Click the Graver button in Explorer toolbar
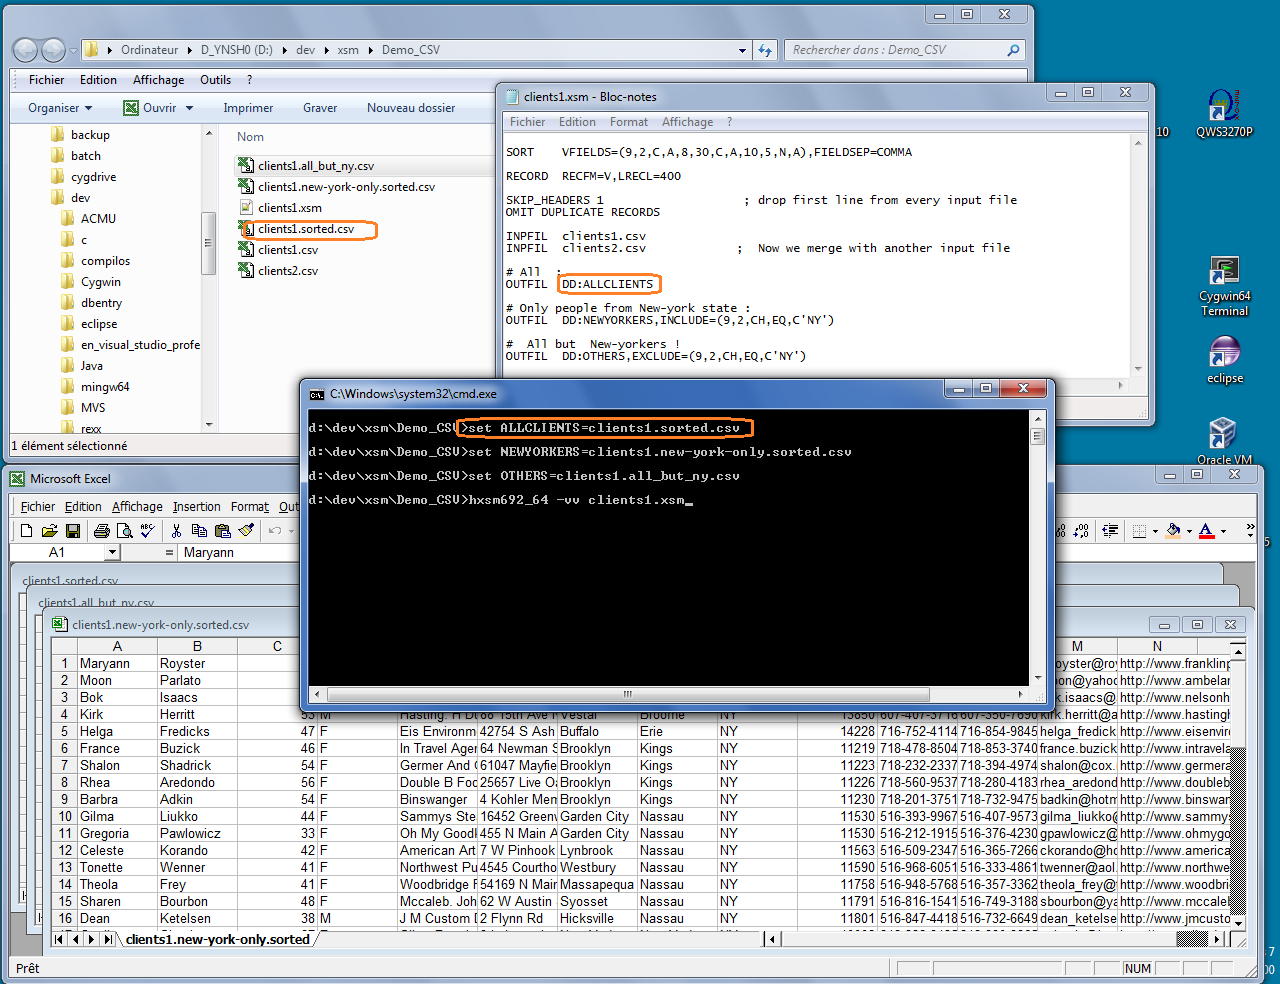This screenshot has height=984, width=1280. click(320, 108)
